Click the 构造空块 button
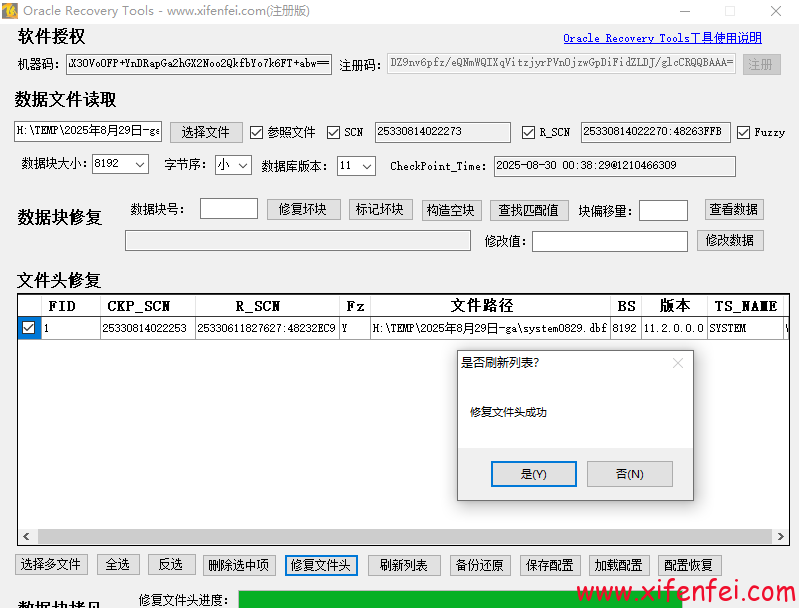 (x=450, y=210)
